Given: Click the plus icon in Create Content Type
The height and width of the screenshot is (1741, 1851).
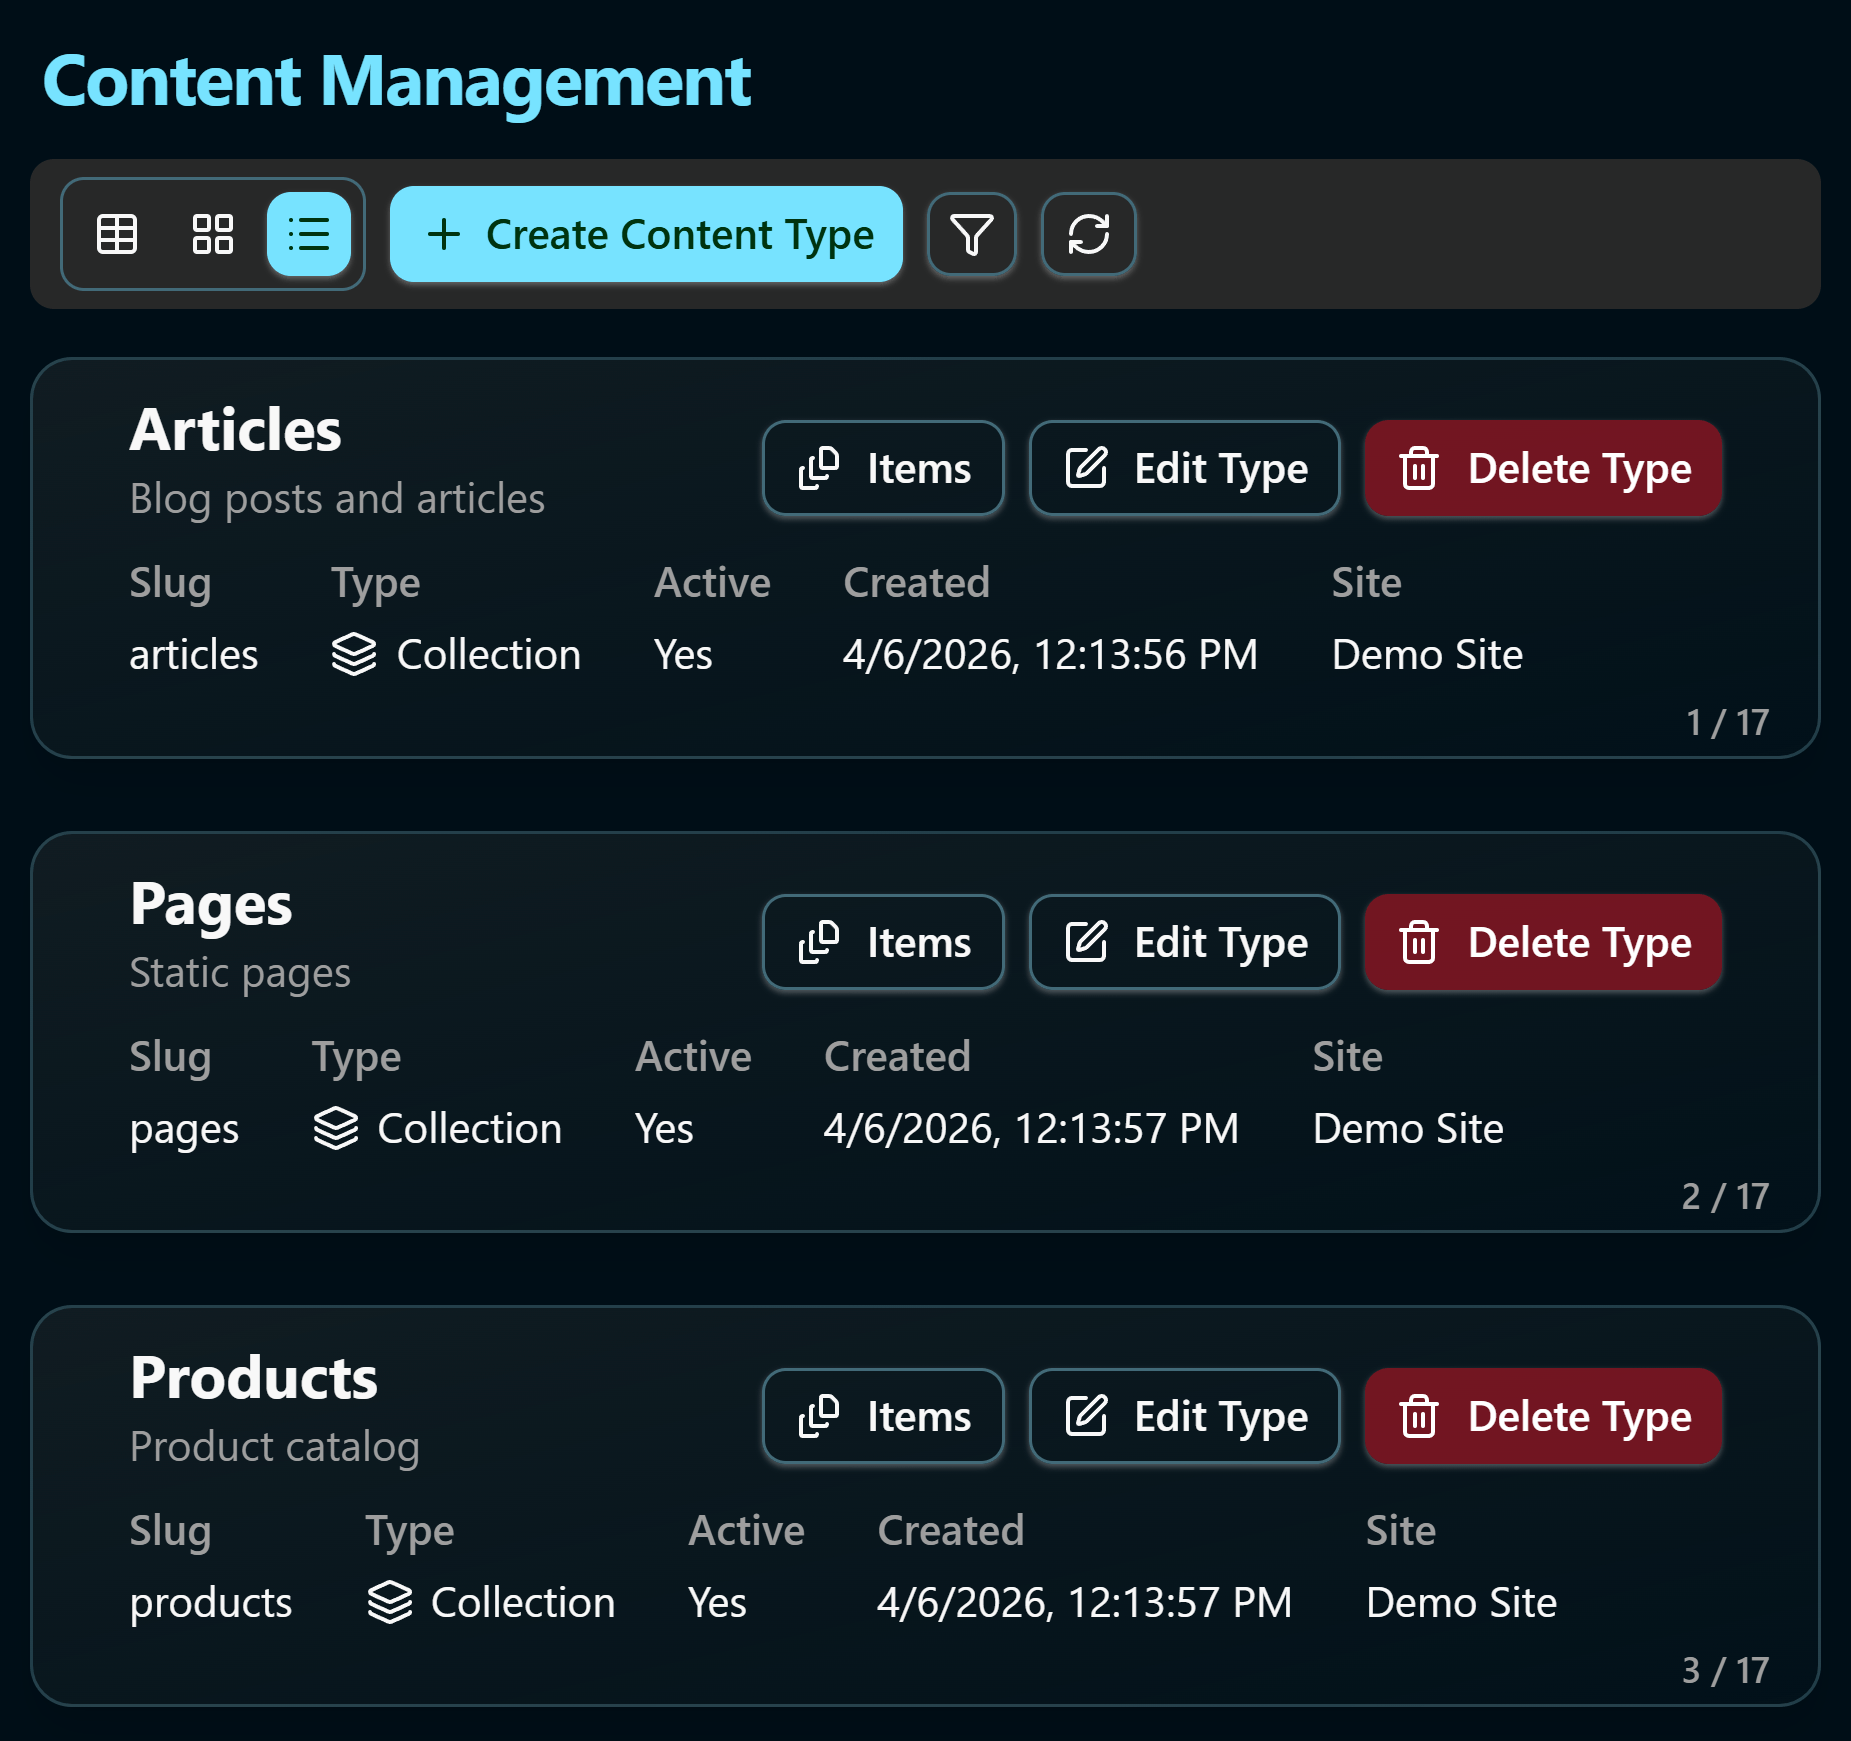Looking at the screenshot, I should coord(444,234).
